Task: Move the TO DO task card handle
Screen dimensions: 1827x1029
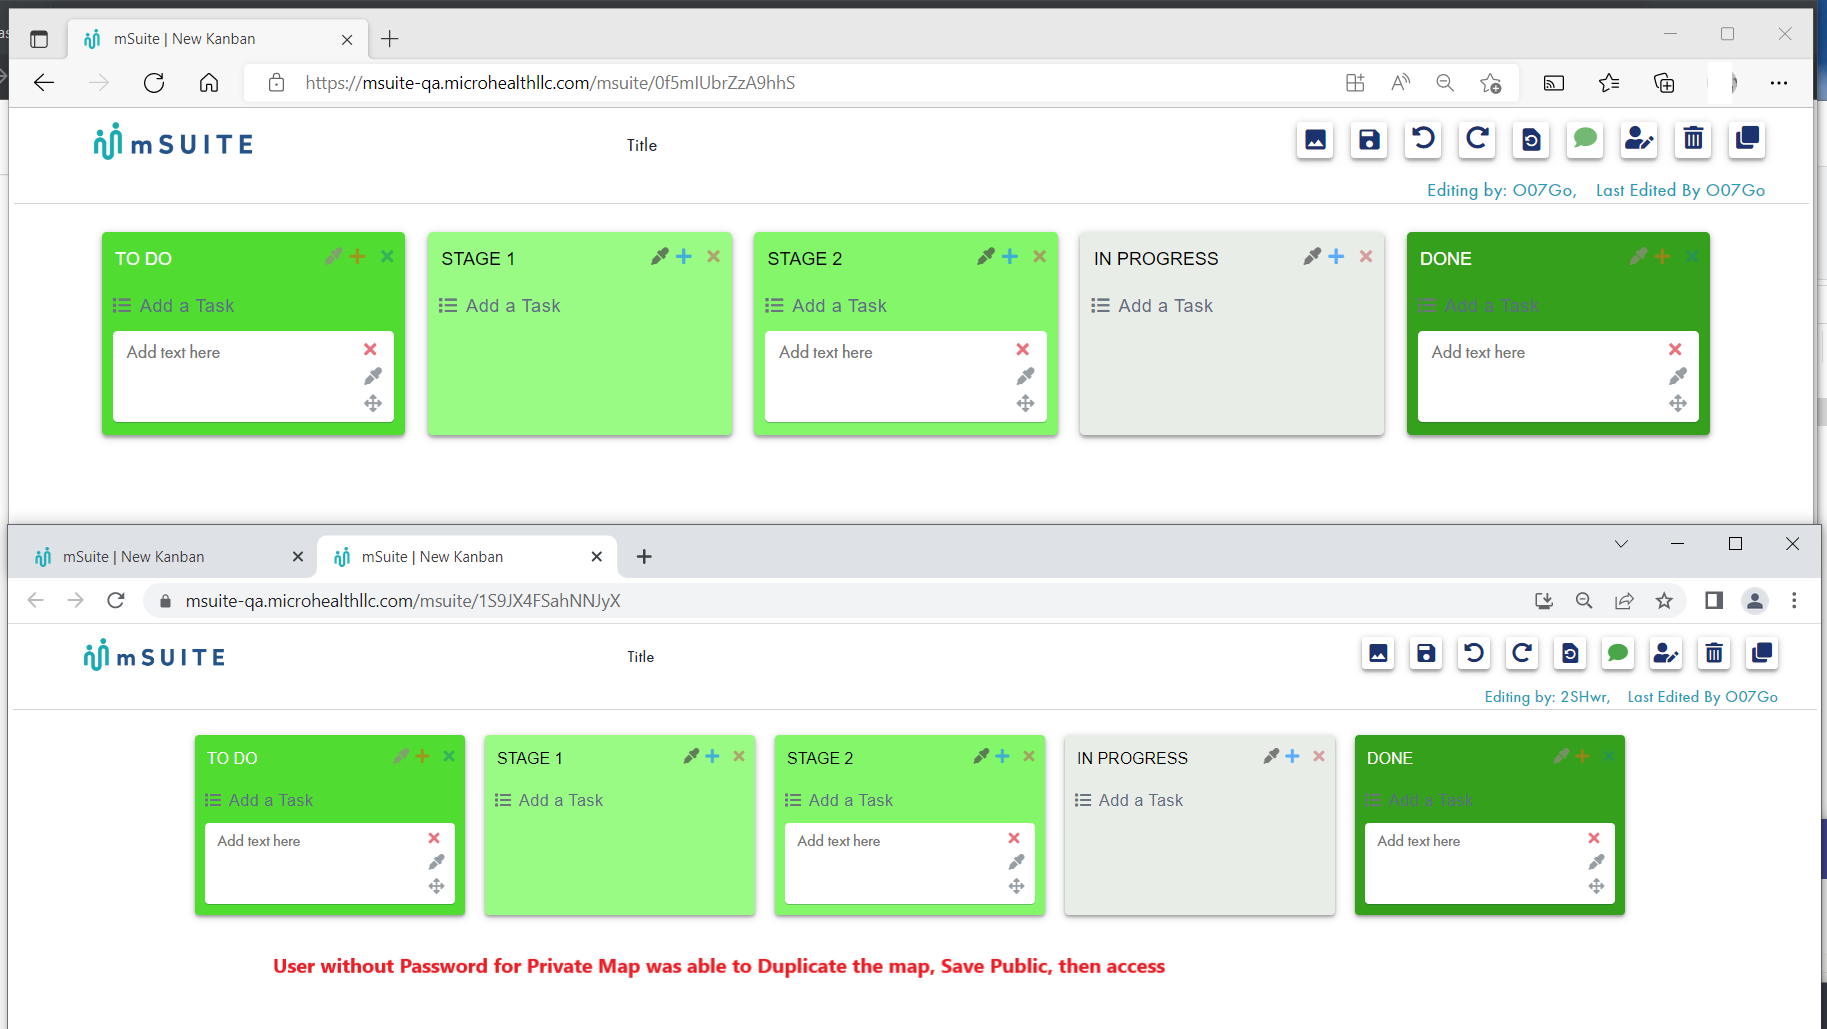Action: point(373,403)
